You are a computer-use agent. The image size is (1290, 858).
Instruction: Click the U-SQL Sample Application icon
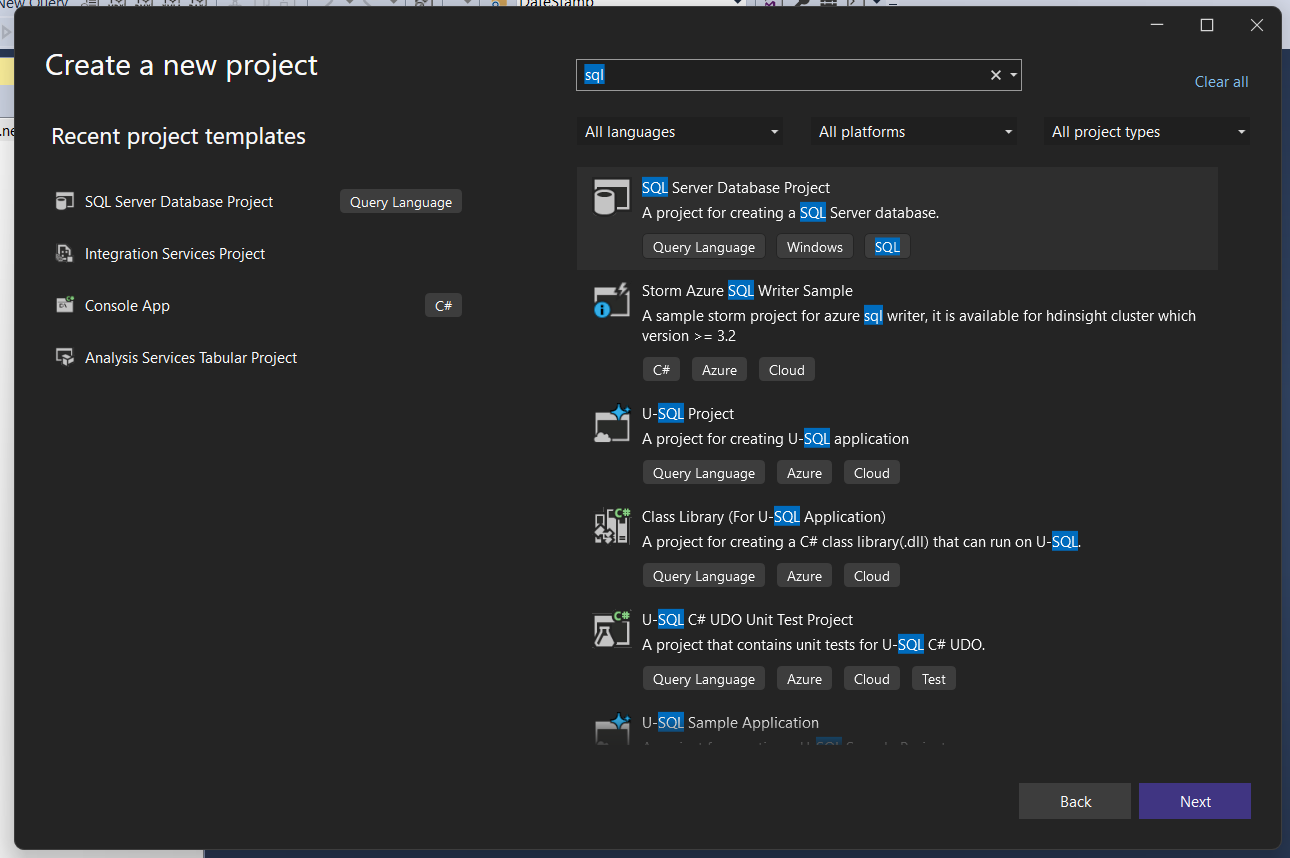coord(611,730)
